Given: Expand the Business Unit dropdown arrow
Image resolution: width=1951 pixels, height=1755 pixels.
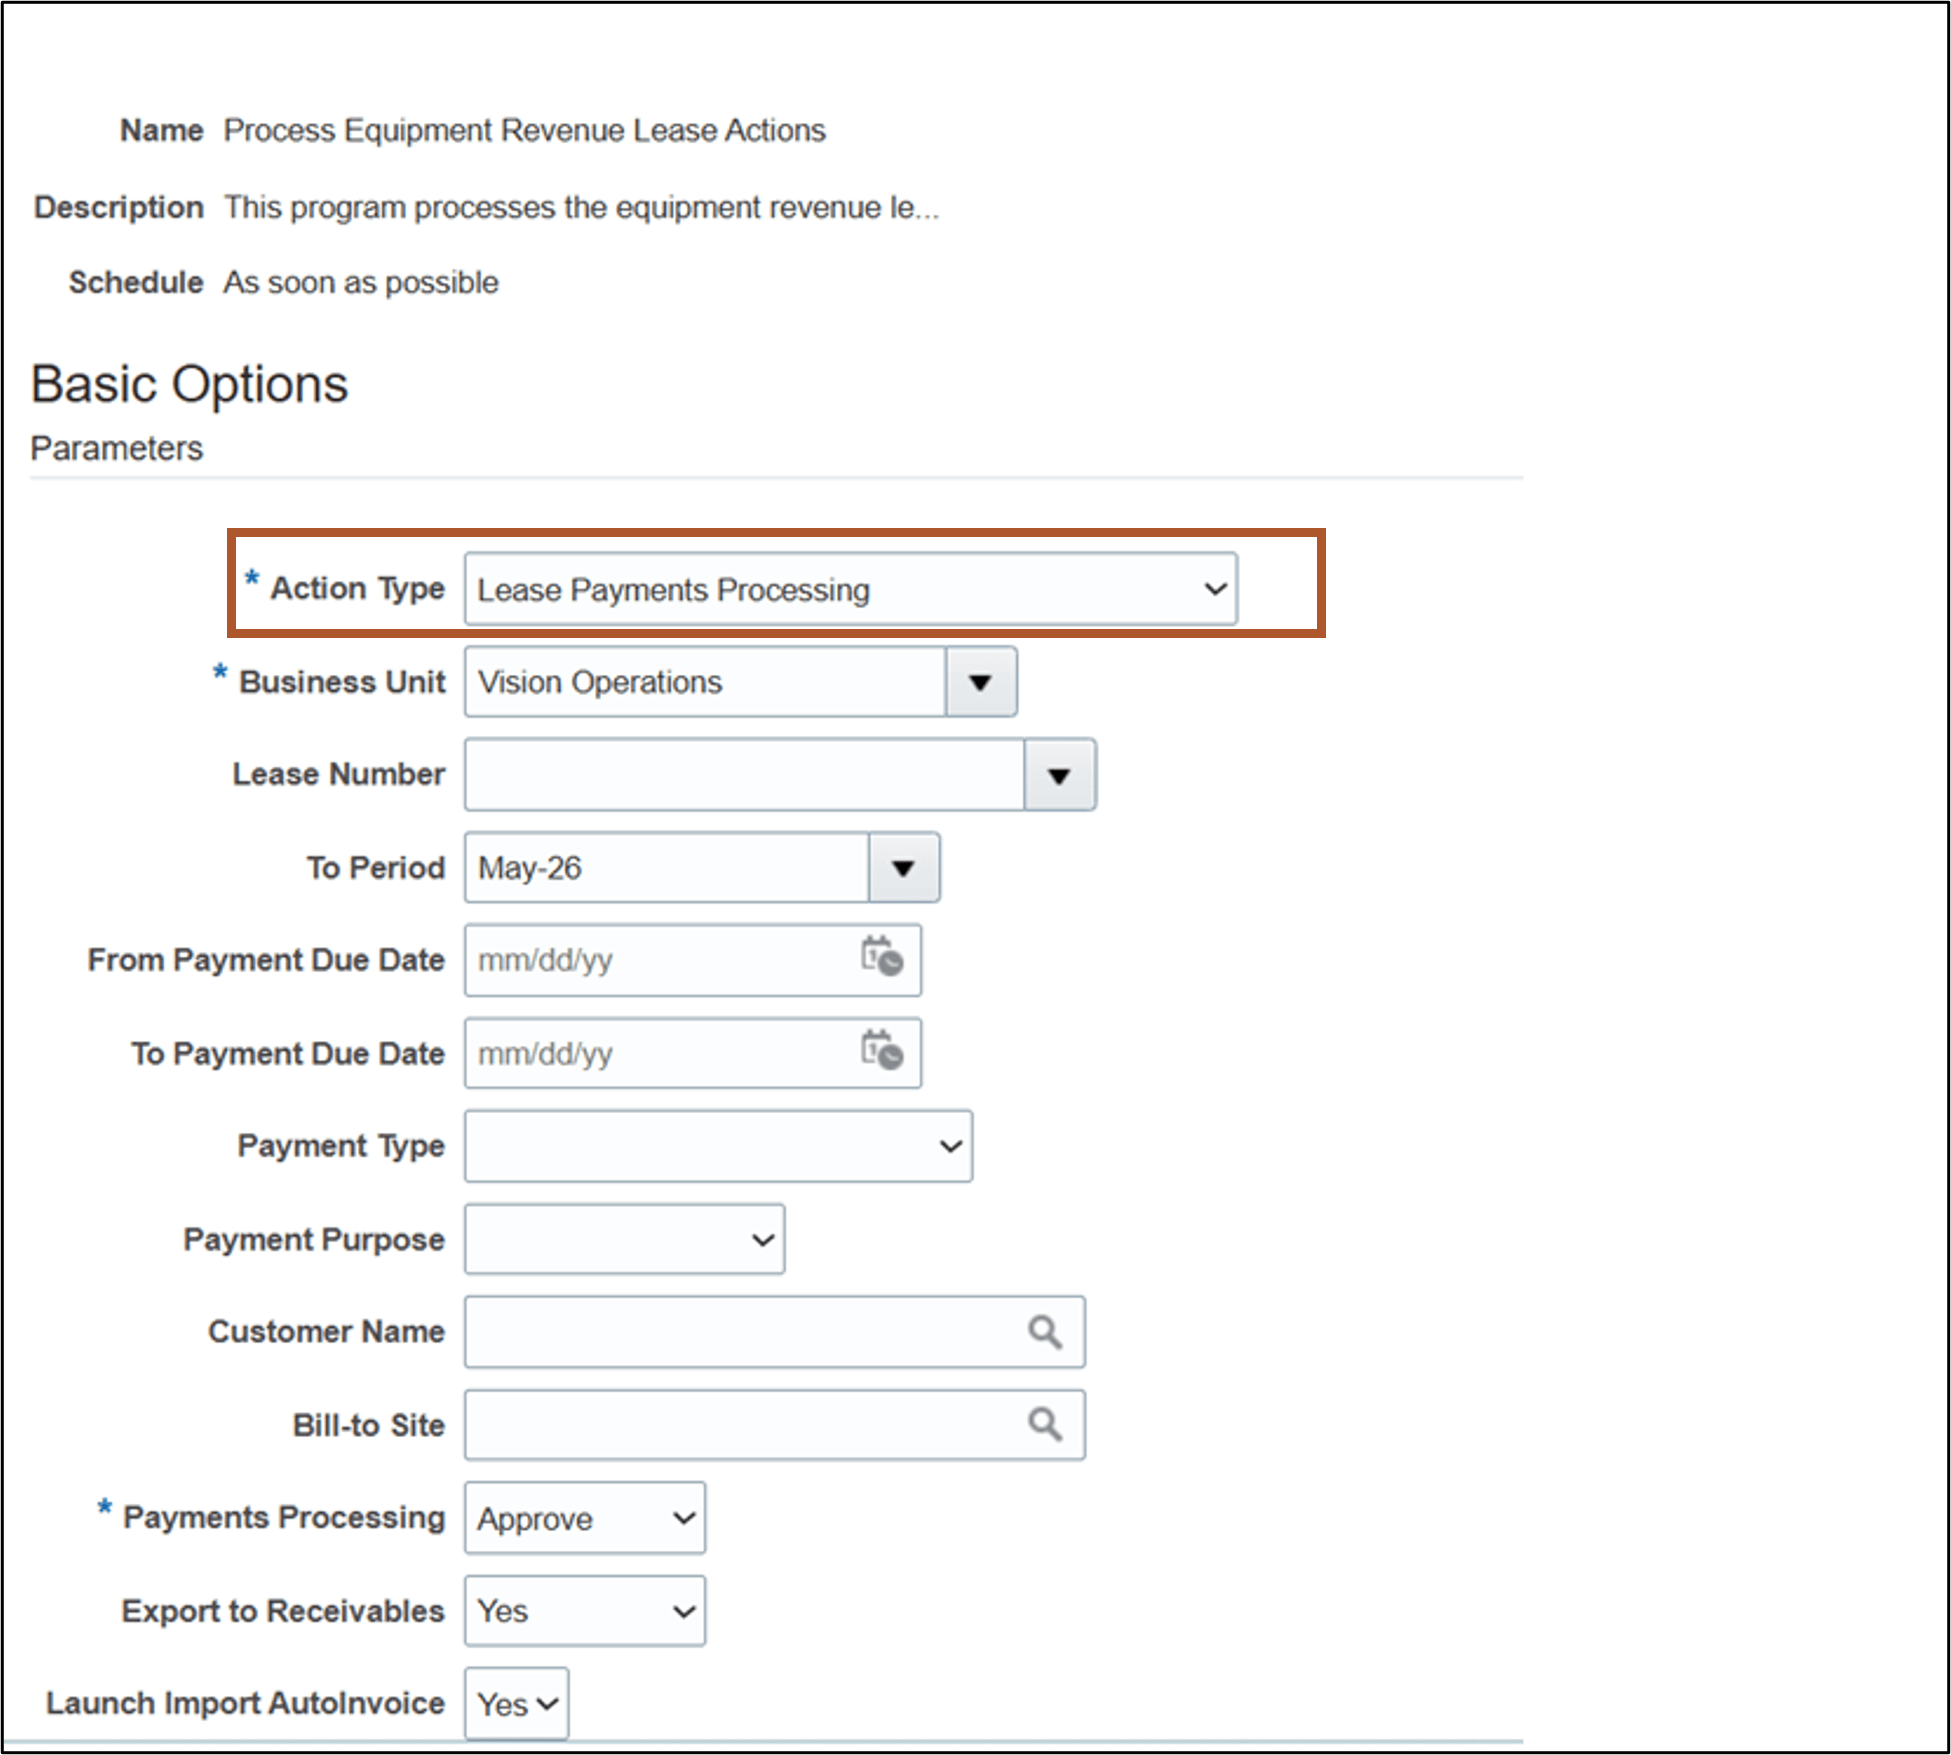Looking at the screenshot, I should tap(980, 682).
